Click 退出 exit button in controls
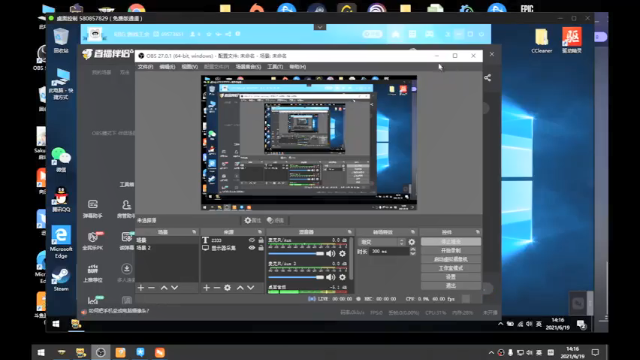 pos(451,286)
